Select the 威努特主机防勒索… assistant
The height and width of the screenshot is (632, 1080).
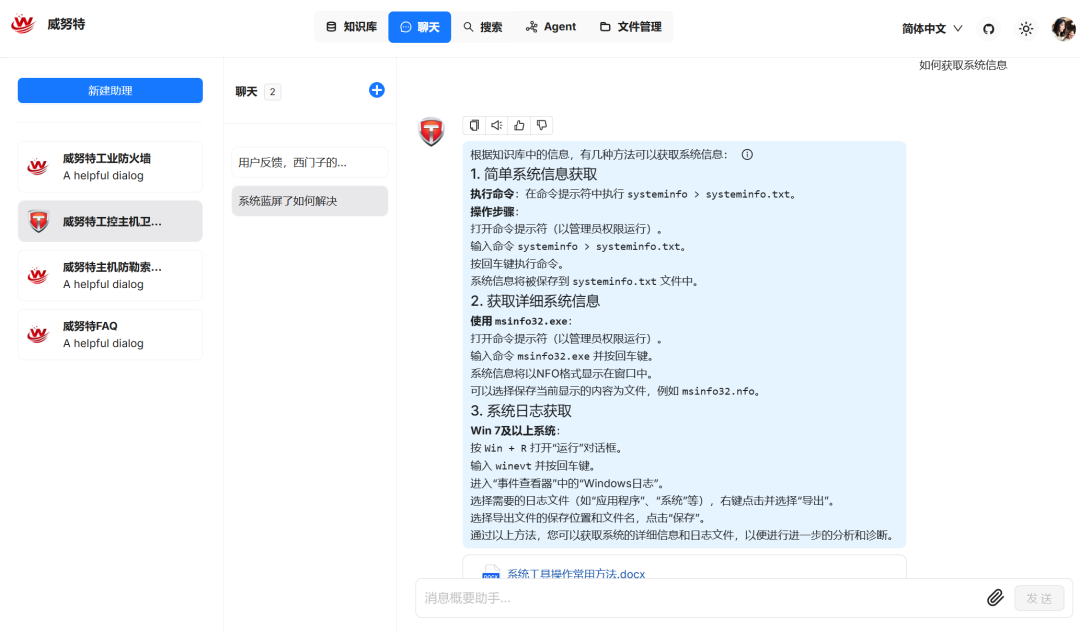coord(110,275)
